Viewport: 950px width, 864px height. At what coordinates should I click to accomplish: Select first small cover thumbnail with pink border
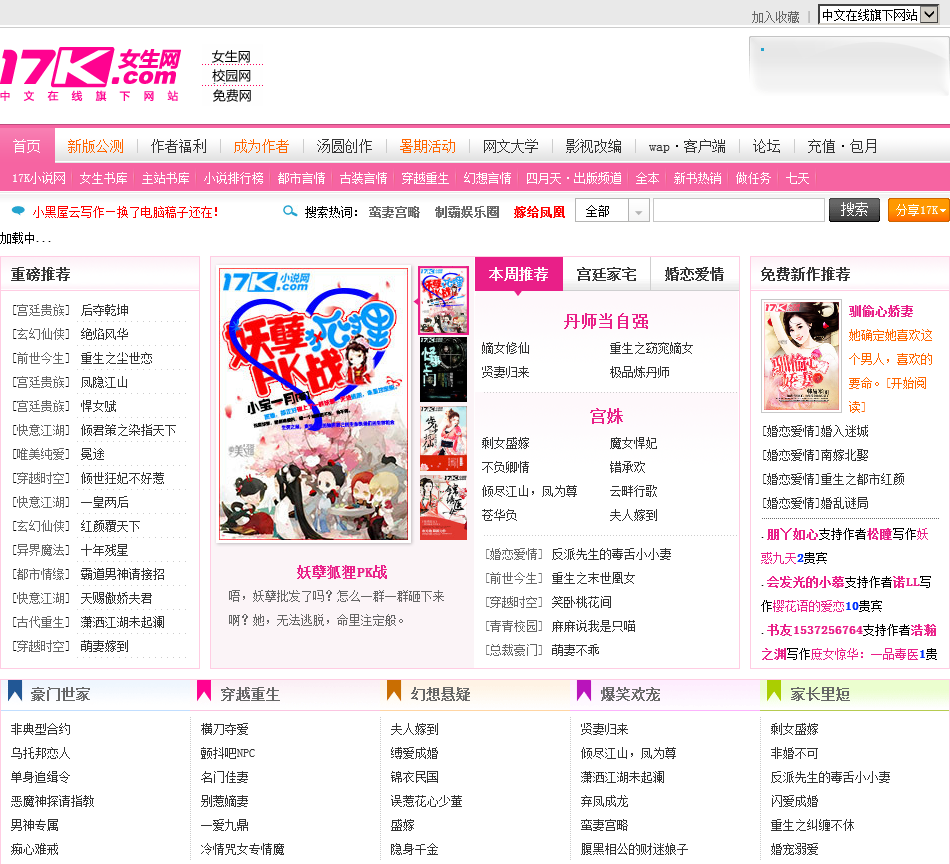(443, 300)
